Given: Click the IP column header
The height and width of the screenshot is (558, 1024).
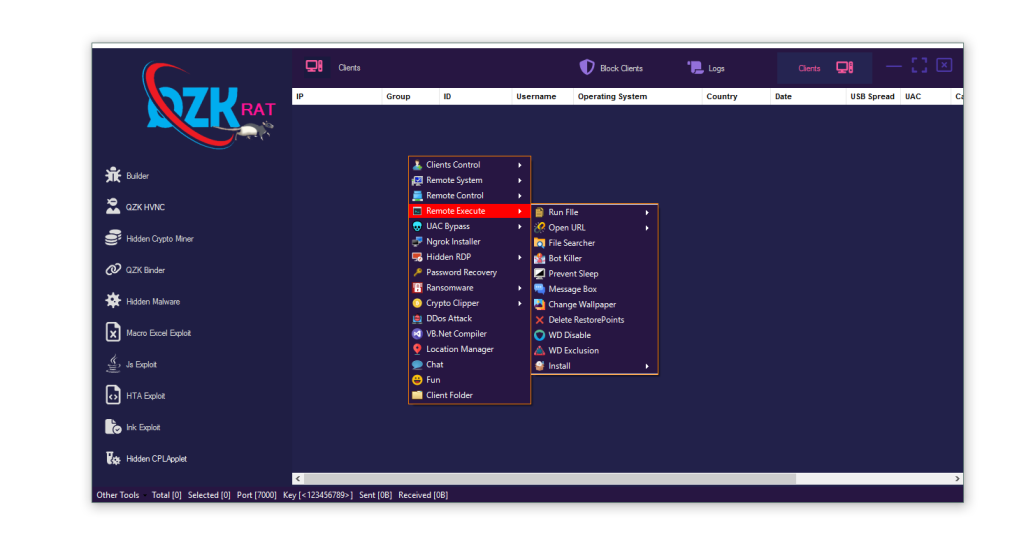Looking at the screenshot, I should point(337,96).
